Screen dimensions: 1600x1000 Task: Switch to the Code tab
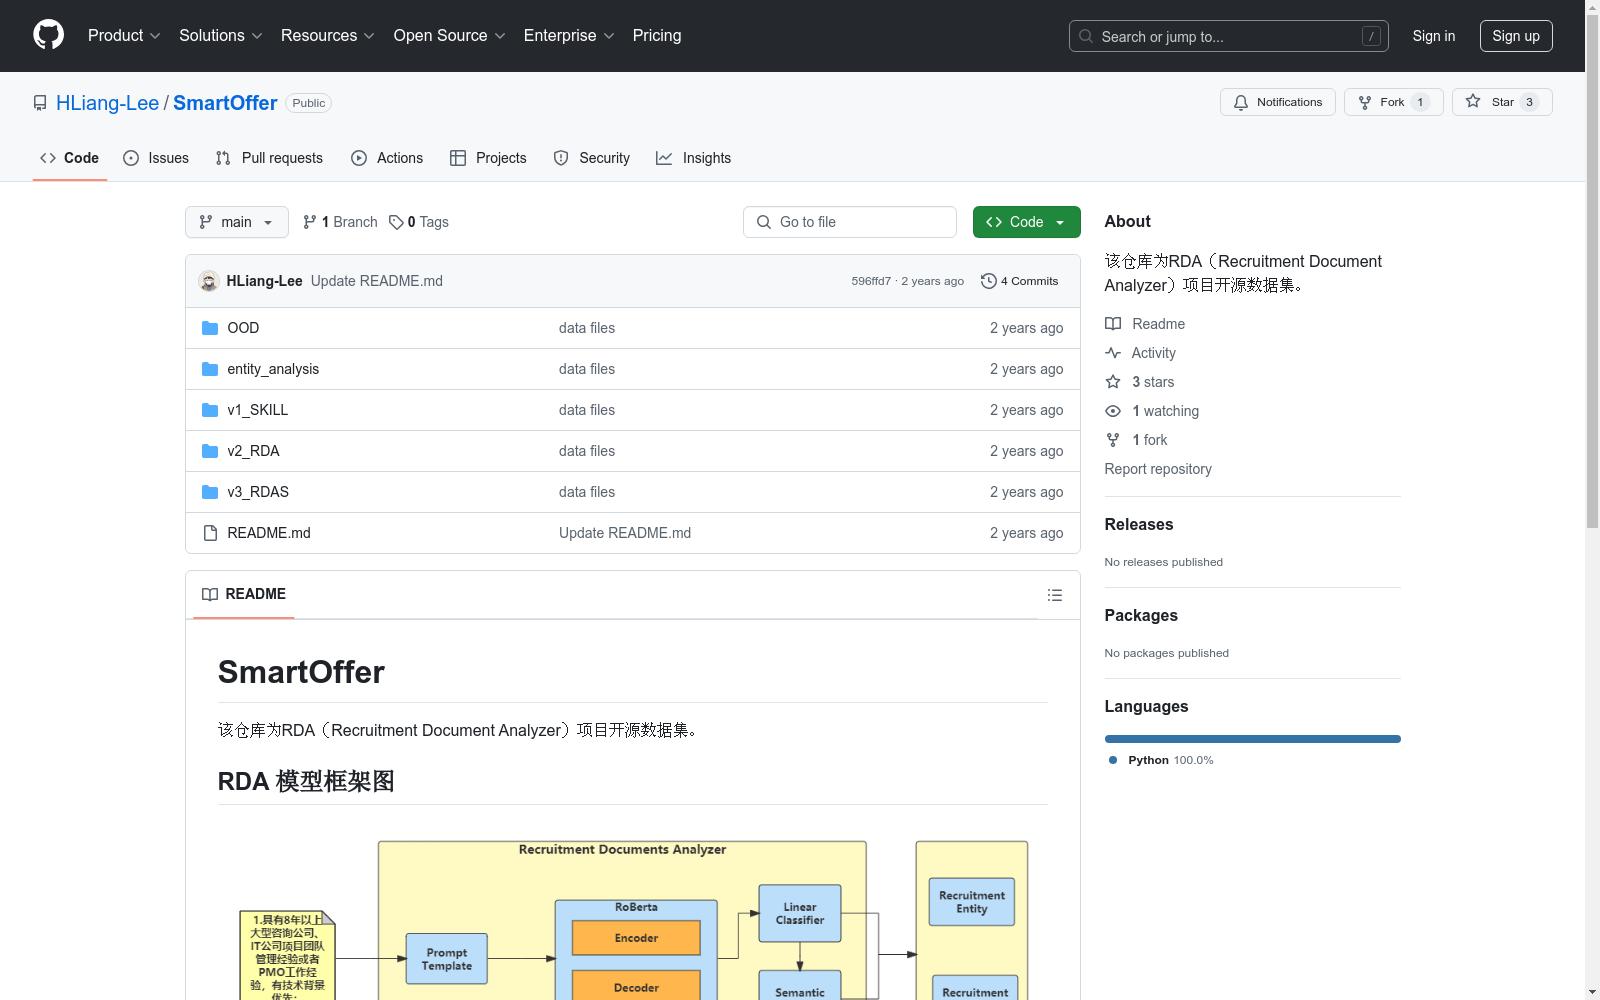coord(70,158)
